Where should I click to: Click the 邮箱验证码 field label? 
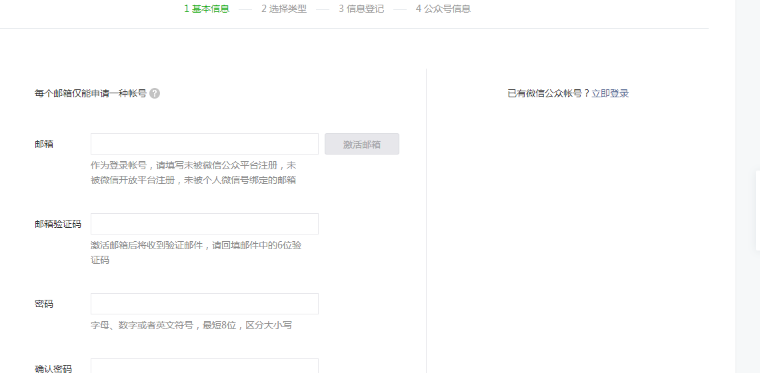[x=58, y=224]
